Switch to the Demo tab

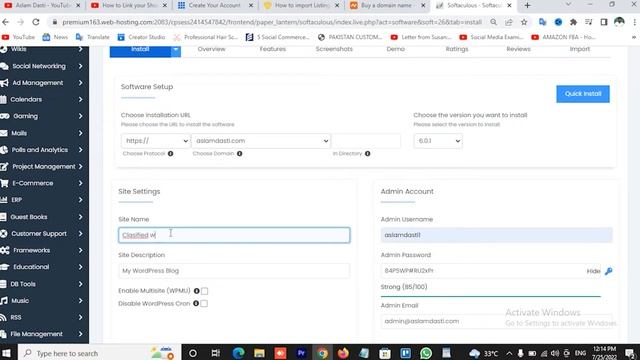[396, 49]
